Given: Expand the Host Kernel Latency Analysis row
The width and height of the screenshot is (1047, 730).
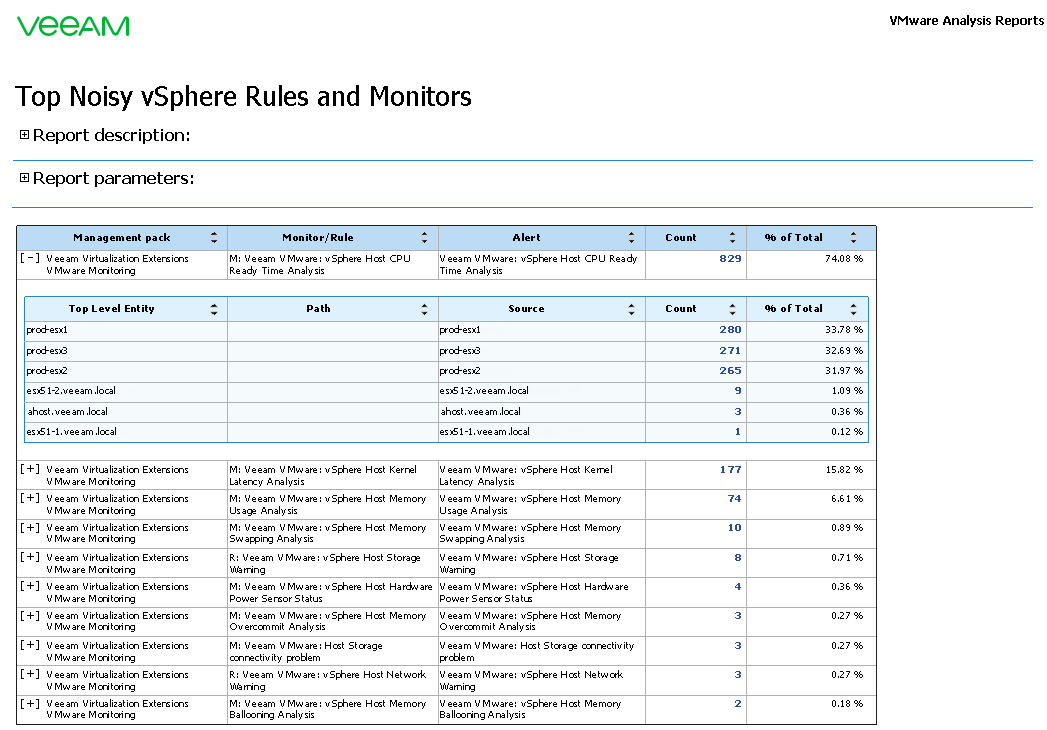Looking at the screenshot, I should [29, 470].
